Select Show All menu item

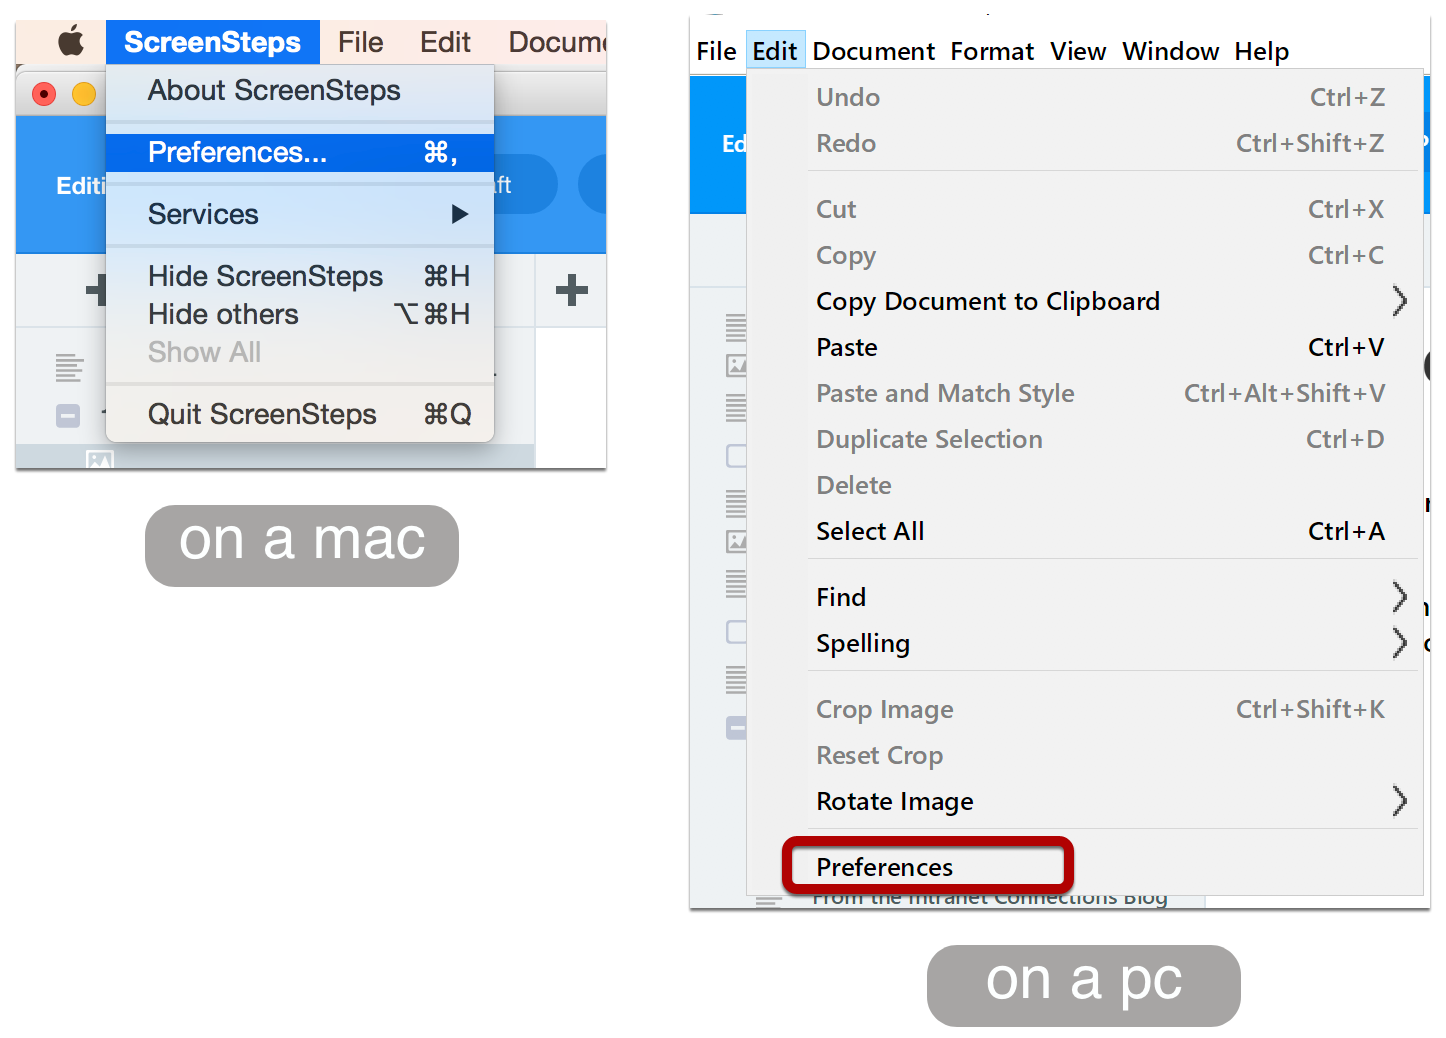300,352
